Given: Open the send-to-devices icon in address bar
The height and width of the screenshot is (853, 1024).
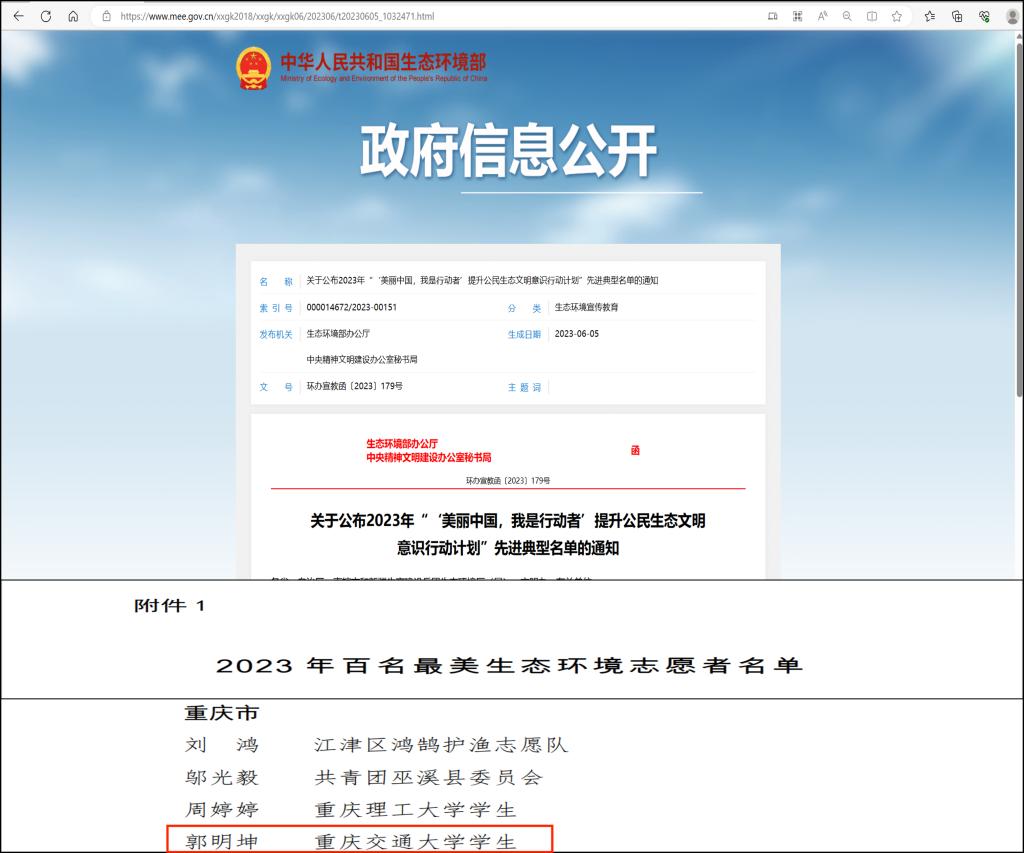Looking at the screenshot, I should coord(773,16).
